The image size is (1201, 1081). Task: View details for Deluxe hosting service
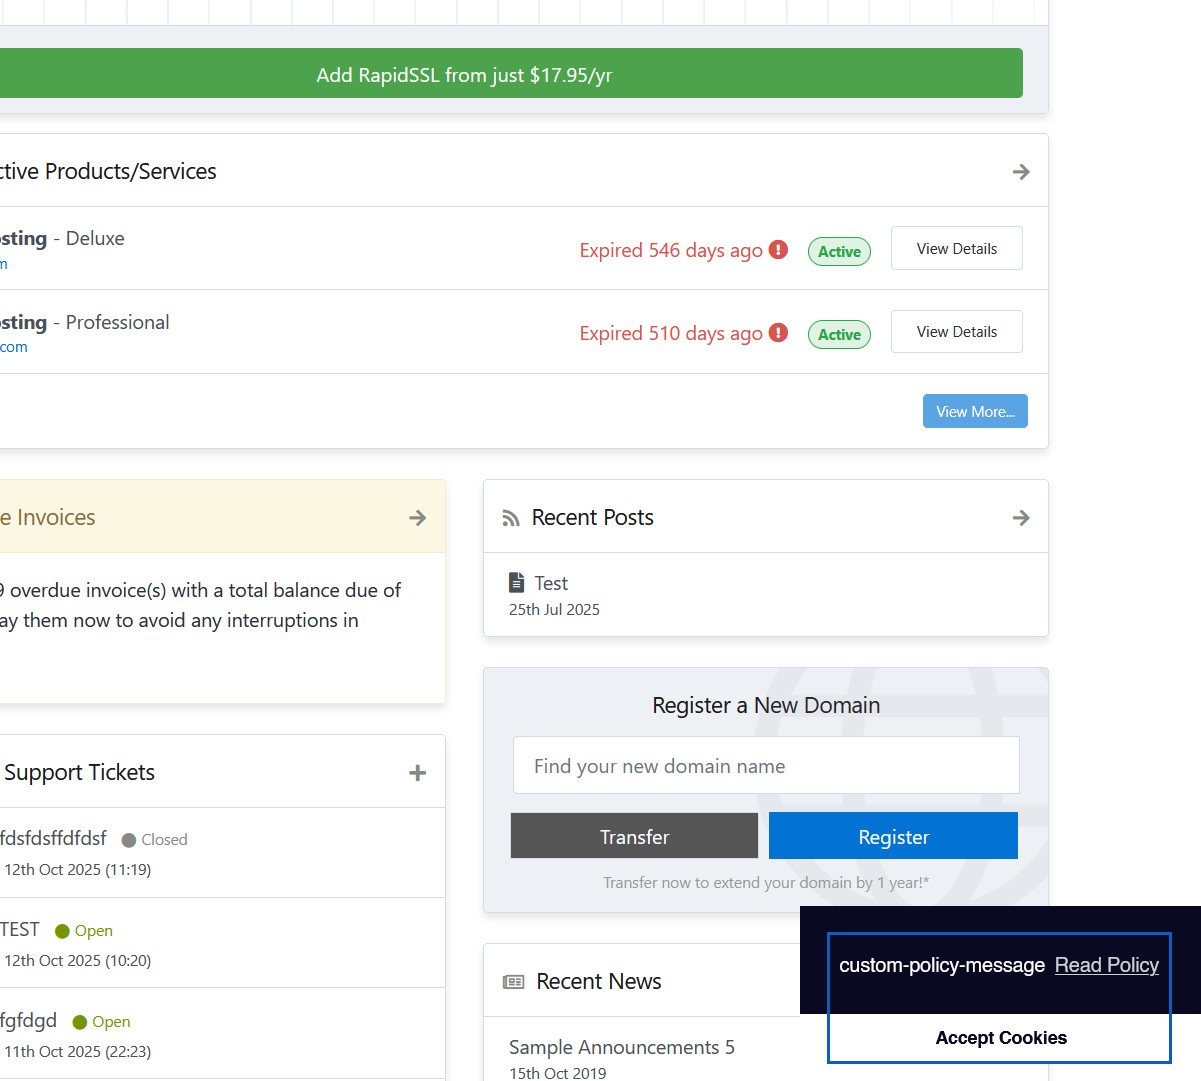point(956,249)
